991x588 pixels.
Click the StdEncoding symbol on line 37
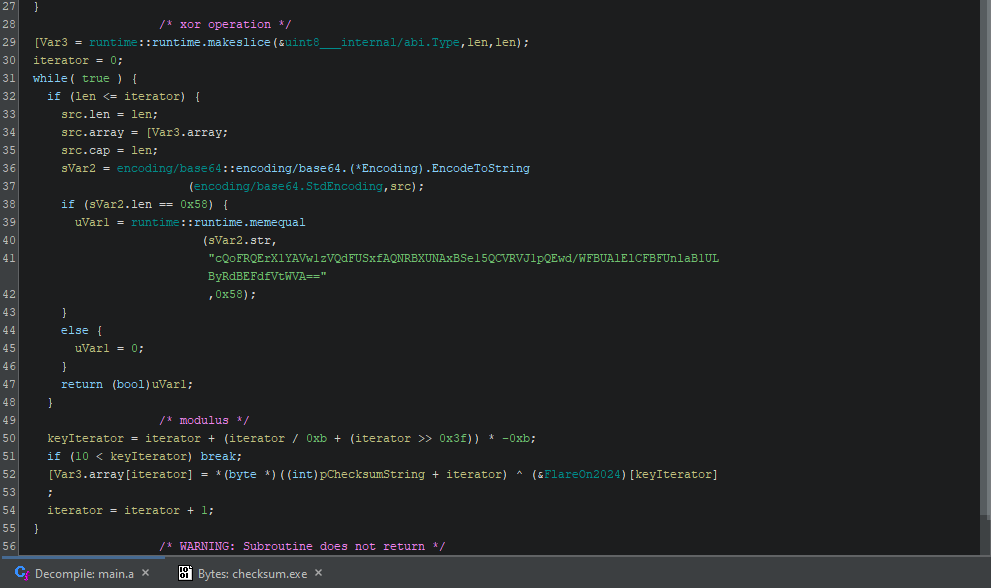click(x=340, y=185)
